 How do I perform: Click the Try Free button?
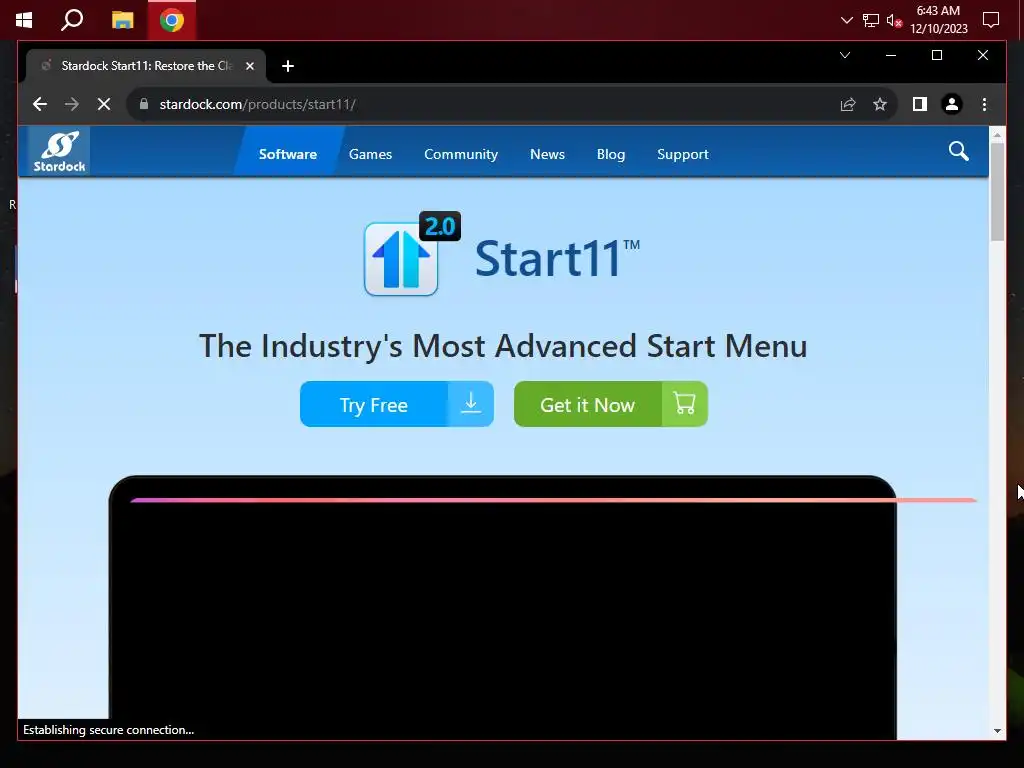point(396,404)
